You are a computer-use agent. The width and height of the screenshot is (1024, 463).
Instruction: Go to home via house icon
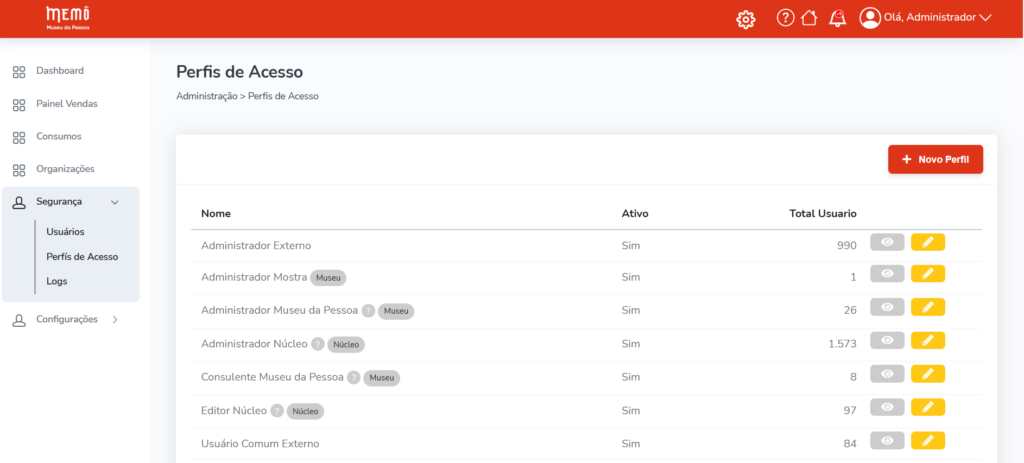[x=809, y=18]
